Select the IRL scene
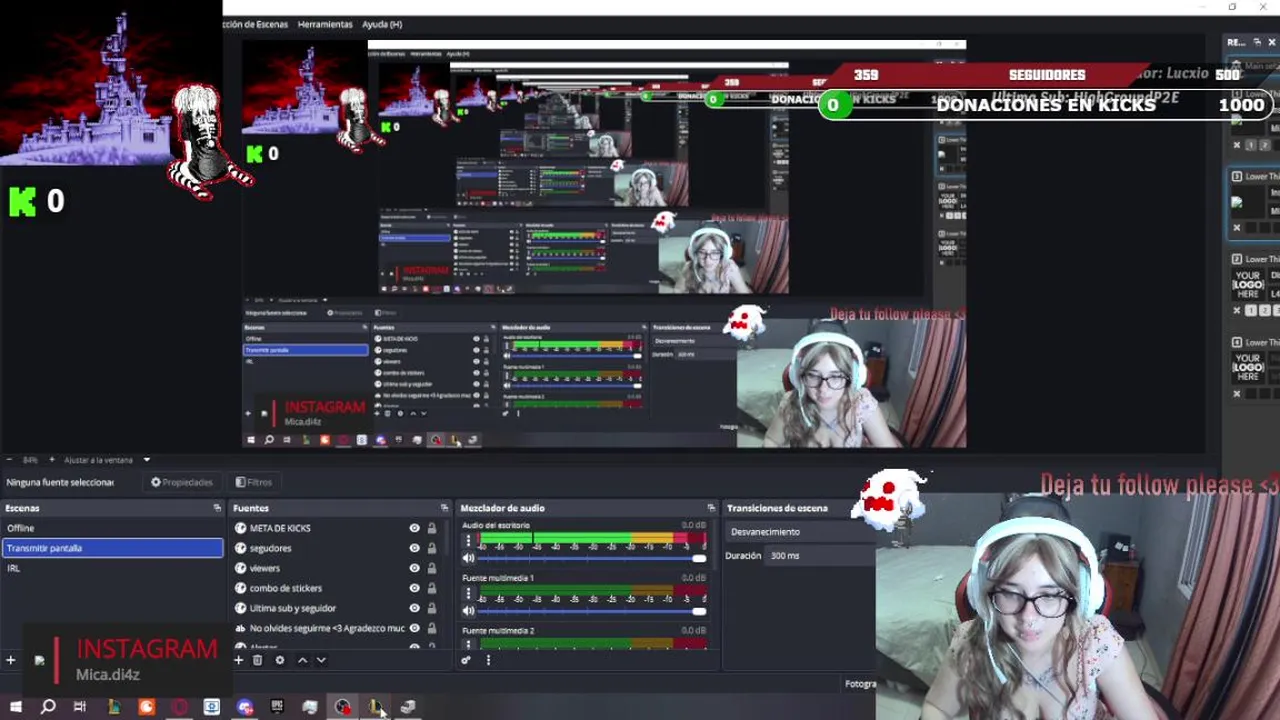The width and height of the screenshot is (1280, 720). (112, 568)
